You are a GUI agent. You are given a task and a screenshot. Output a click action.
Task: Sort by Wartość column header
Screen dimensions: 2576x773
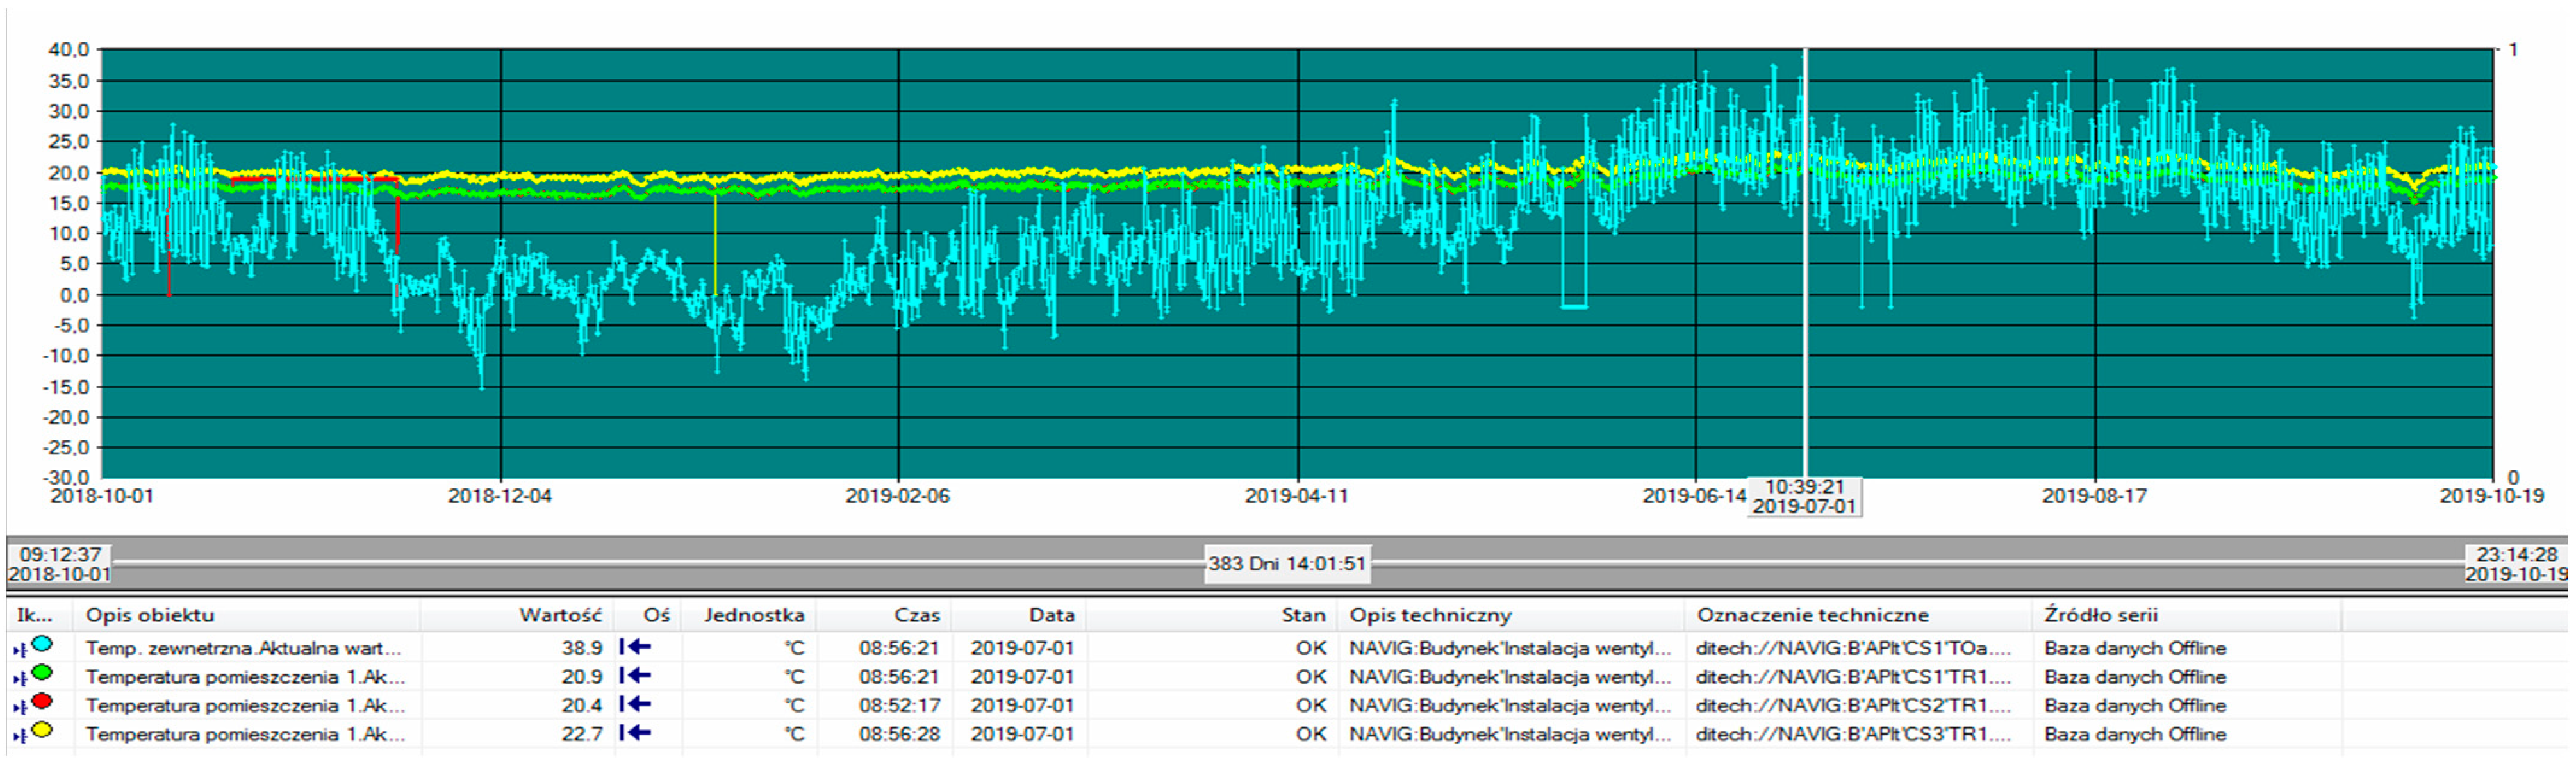(560, 615)
